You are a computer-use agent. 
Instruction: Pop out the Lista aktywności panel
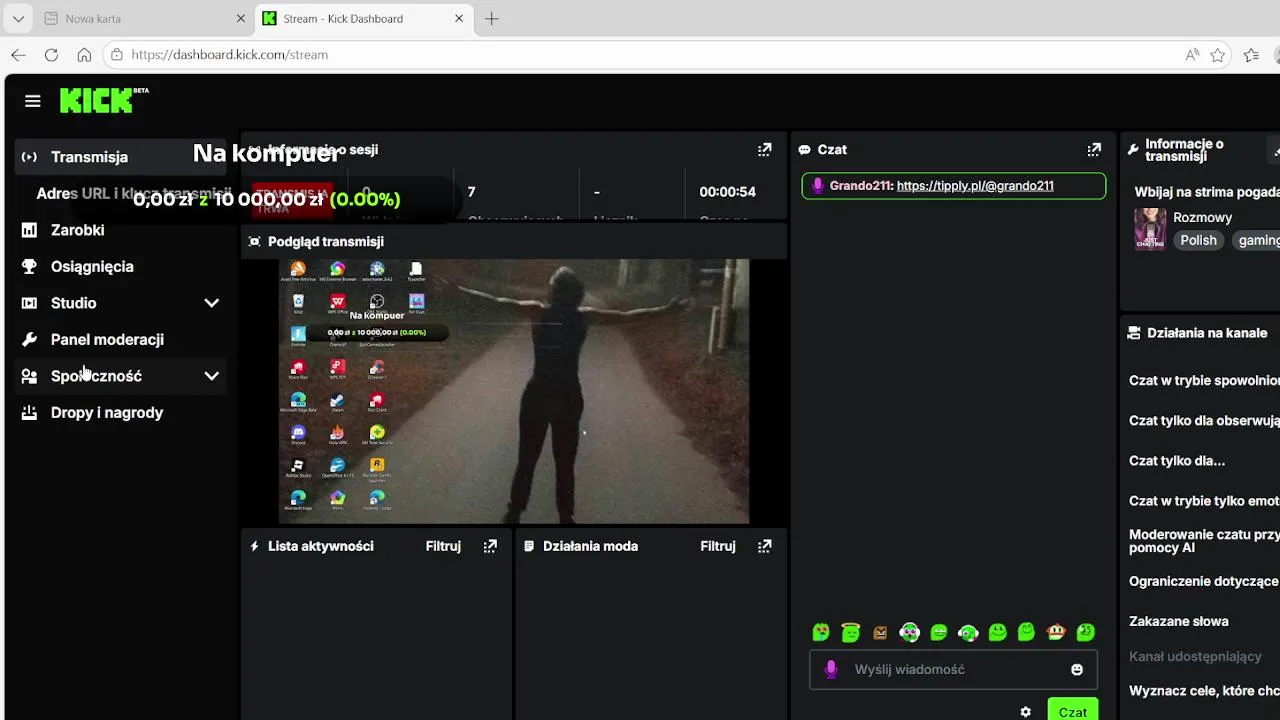490,546
